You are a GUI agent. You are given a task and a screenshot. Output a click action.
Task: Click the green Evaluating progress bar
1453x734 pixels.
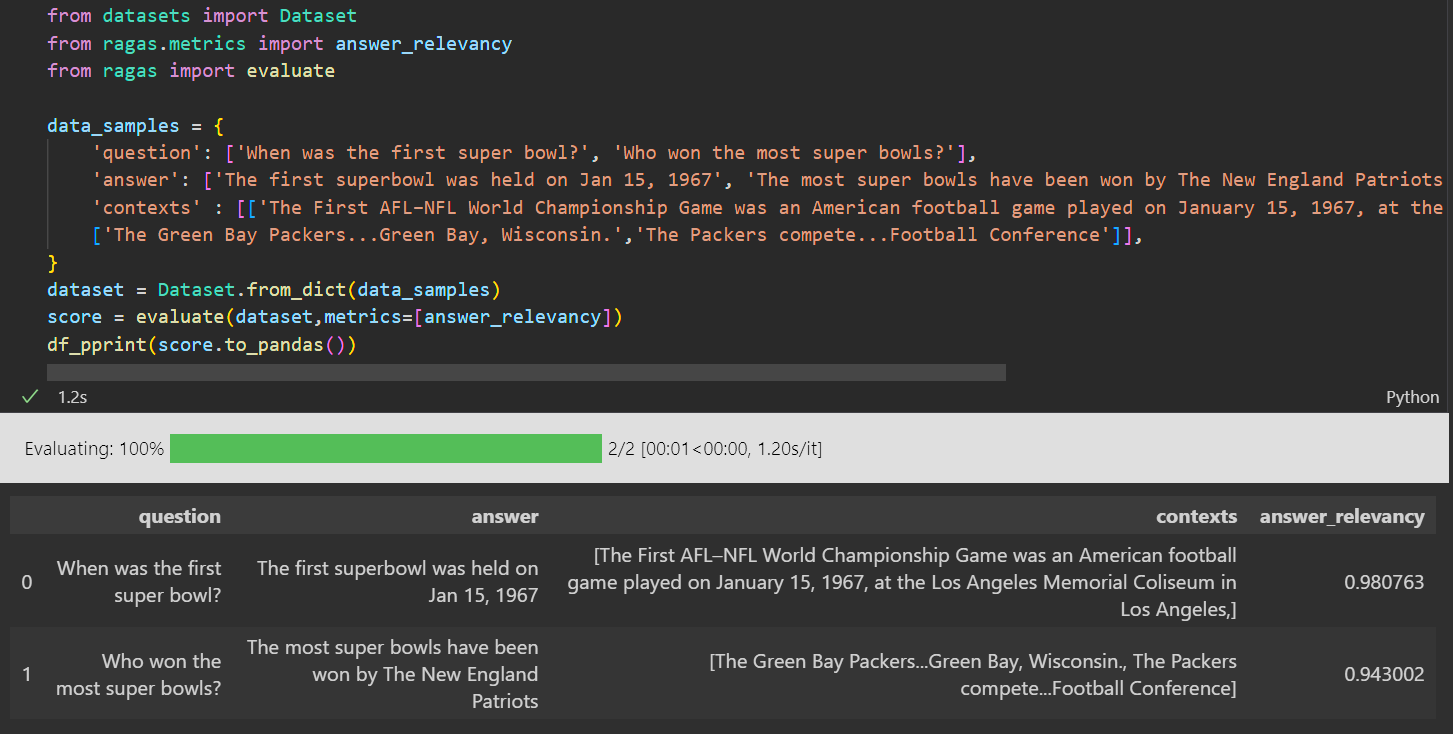point(385,449)
